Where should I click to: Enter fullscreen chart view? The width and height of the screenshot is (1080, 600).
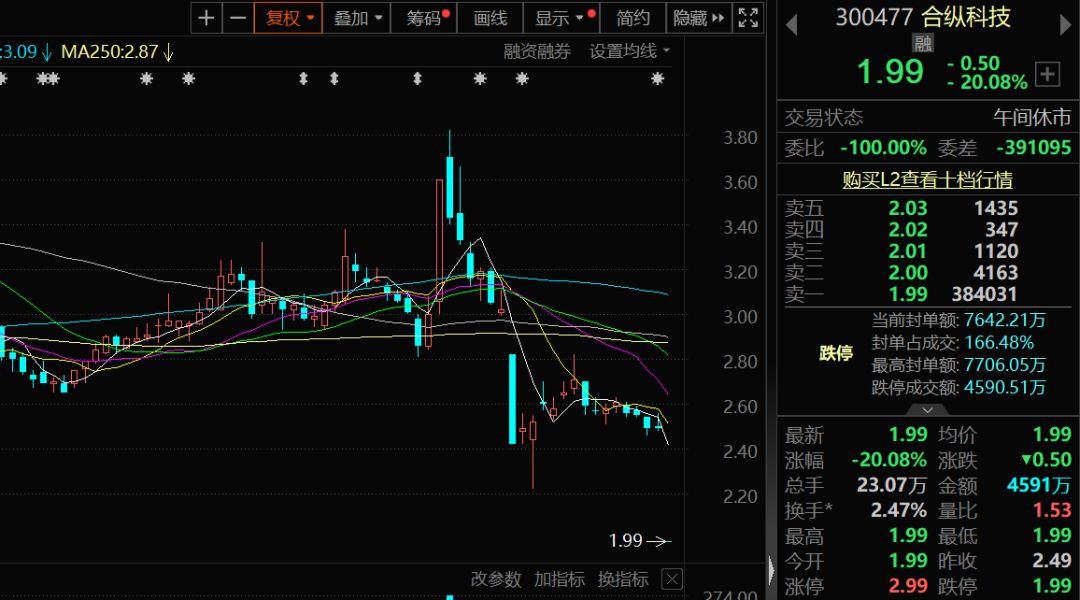coord(748,18)
